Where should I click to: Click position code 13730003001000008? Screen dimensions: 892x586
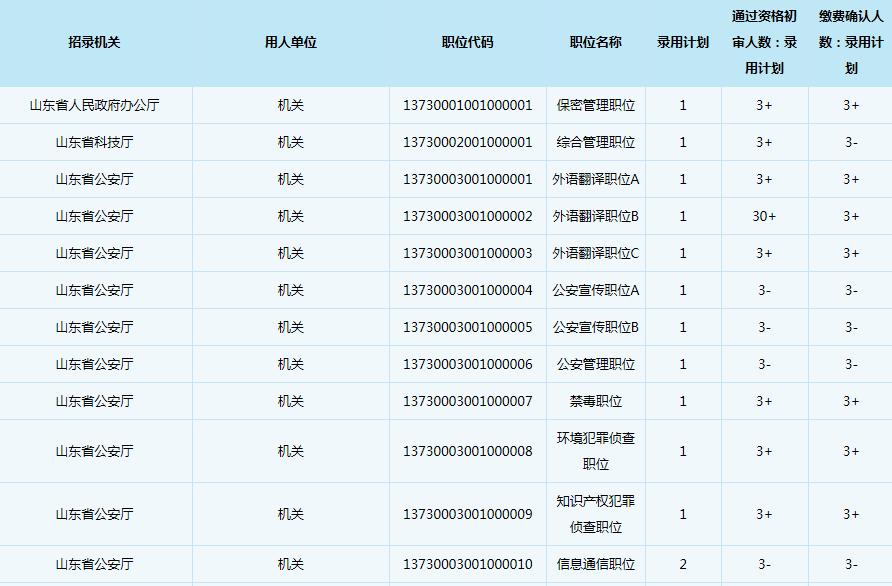468,451
